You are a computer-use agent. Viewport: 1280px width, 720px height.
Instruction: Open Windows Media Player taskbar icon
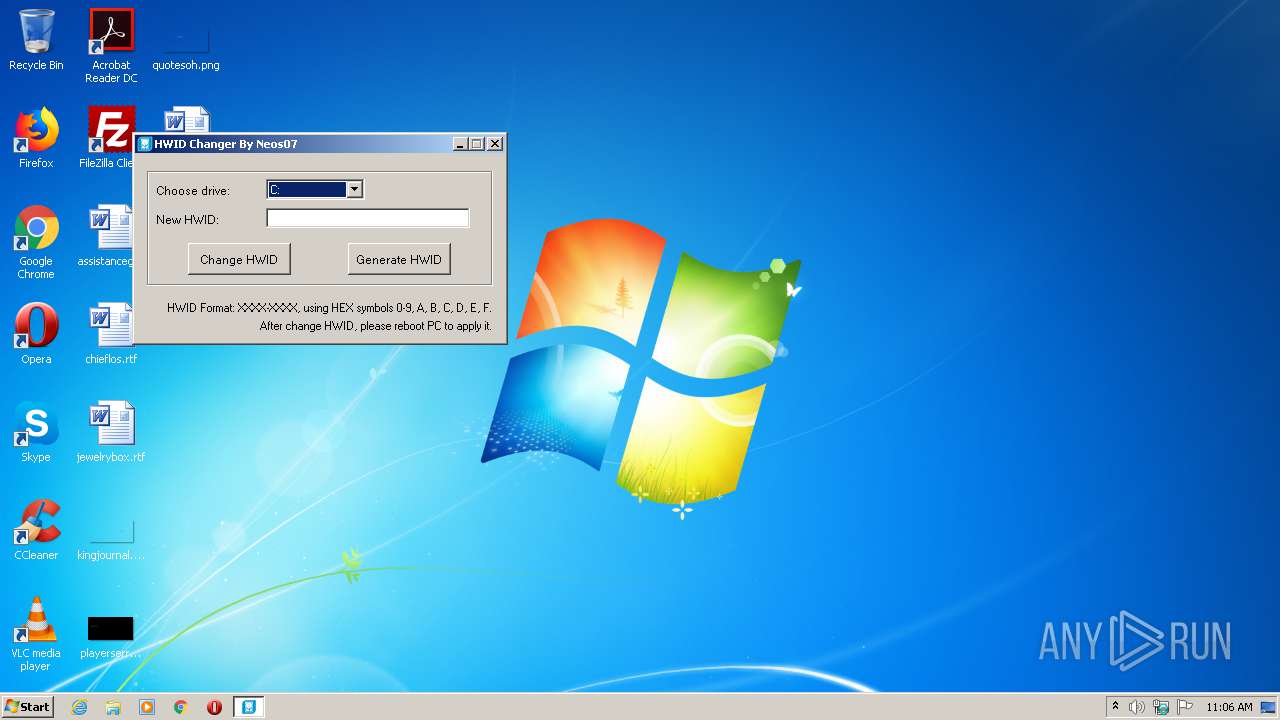click(x=147, y=707)
